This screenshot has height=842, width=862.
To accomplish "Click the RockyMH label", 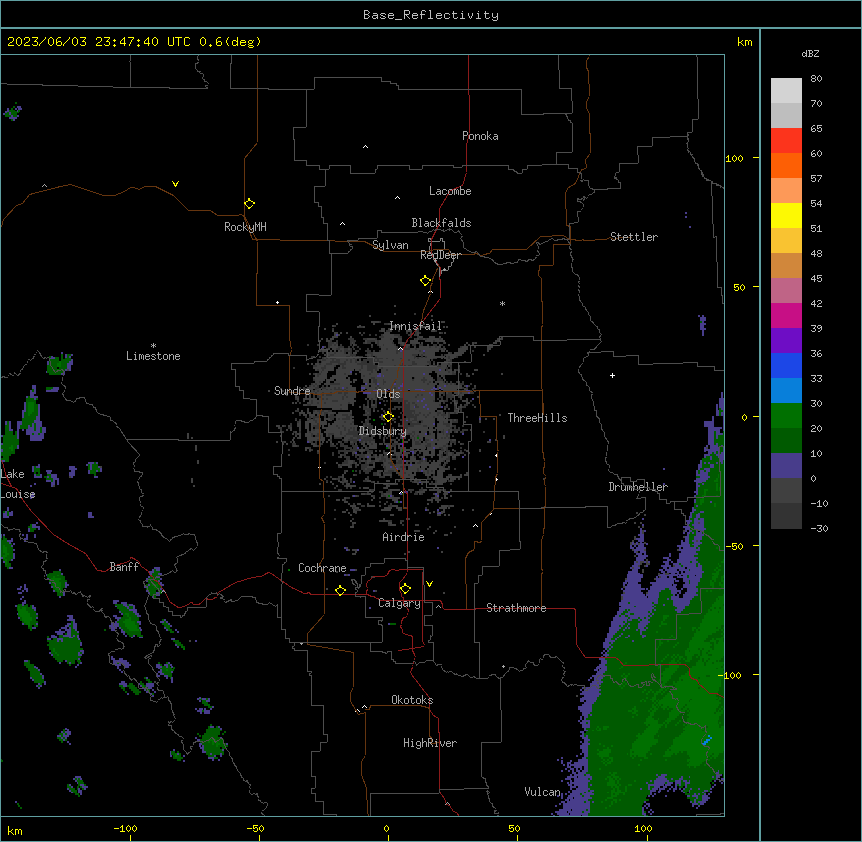I will [x=245, y=227].
